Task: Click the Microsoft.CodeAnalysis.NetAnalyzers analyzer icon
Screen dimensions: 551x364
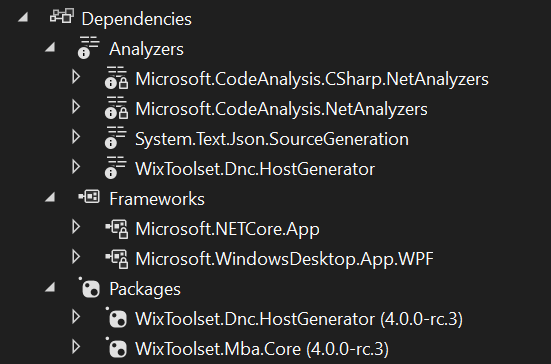Action: [x=116, y=108]
